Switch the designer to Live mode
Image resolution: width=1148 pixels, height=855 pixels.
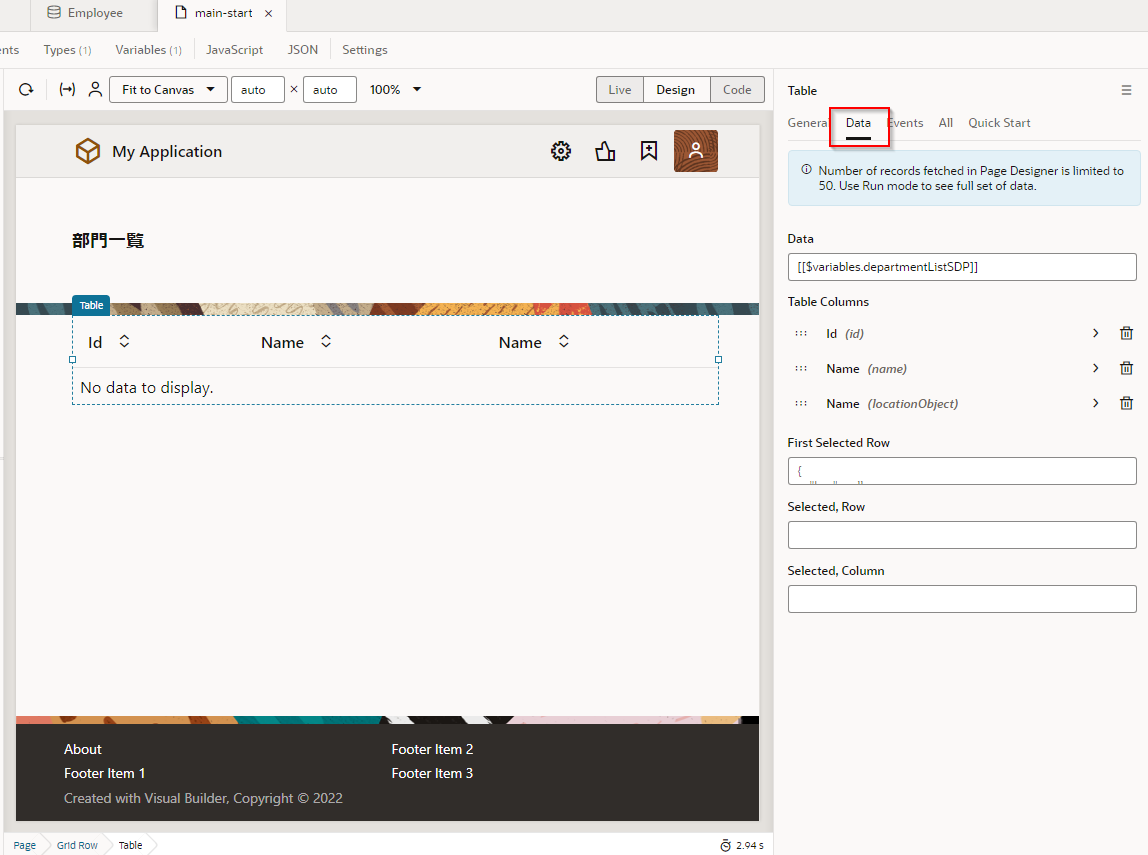click(x=620, y=90)
